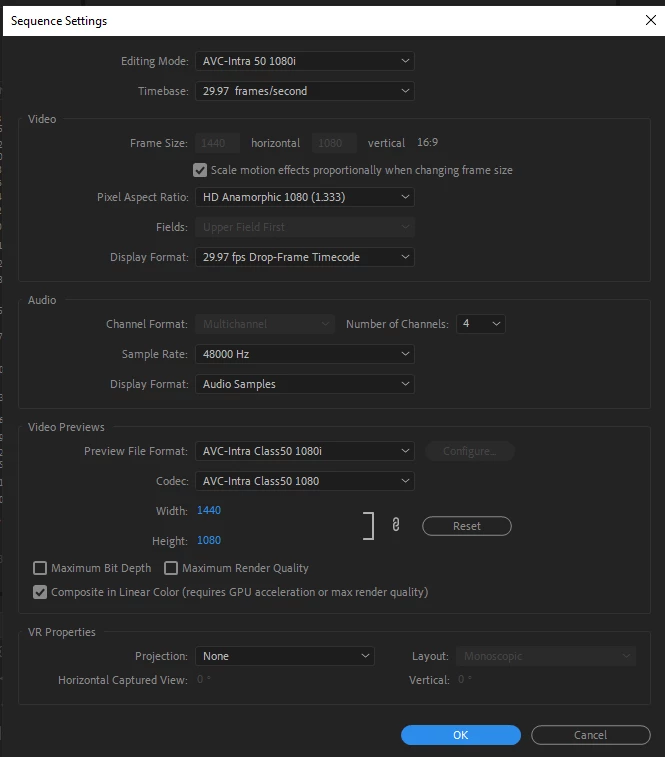Click the Audio section heading
This screenshot has height=757, width=665.
point(42,300)
